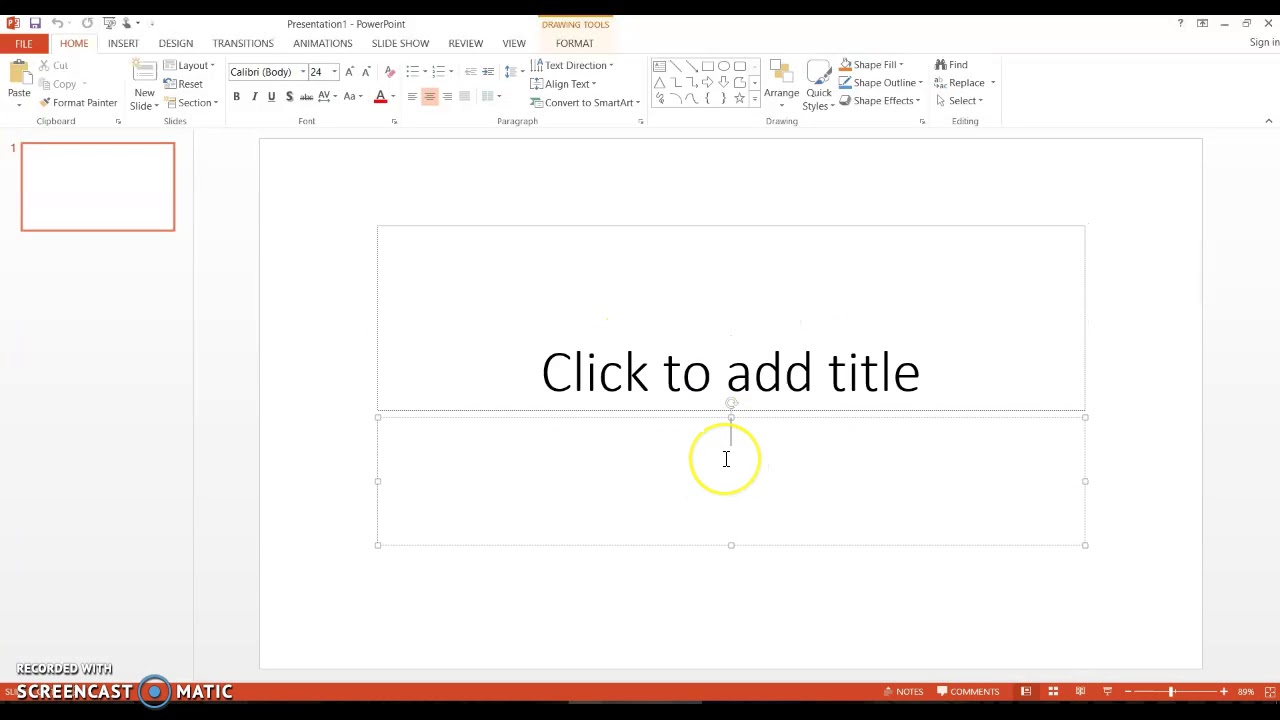Center the text alignment
The width and height of the screenshot is (1280, 720).
pos(430,97)
